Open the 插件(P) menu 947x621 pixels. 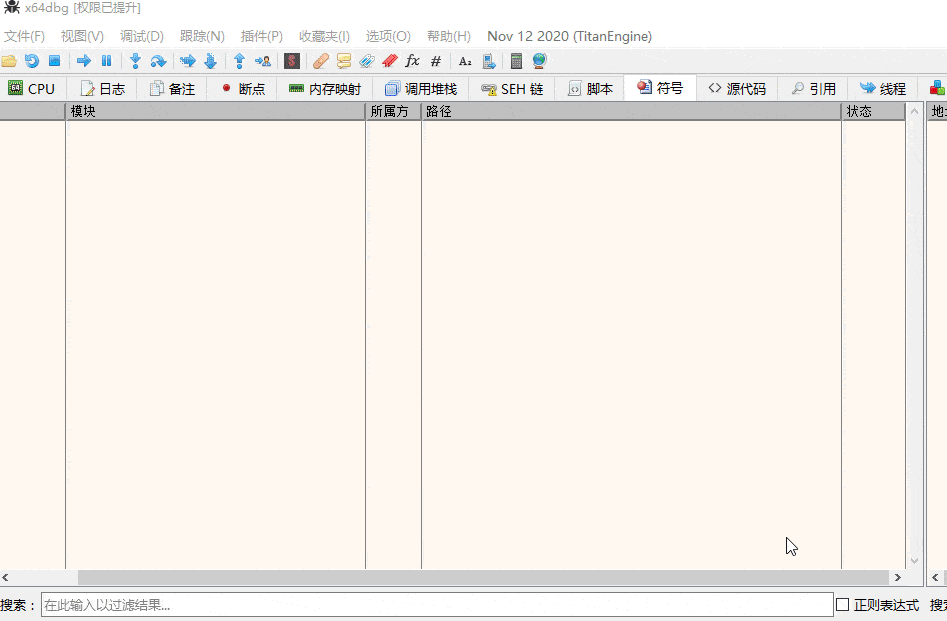pos(262,36)
